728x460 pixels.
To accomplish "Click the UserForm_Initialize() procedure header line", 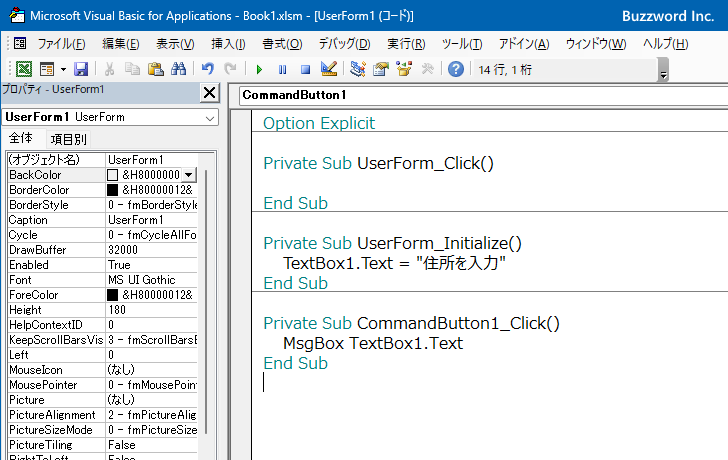I will click(392, 243).
